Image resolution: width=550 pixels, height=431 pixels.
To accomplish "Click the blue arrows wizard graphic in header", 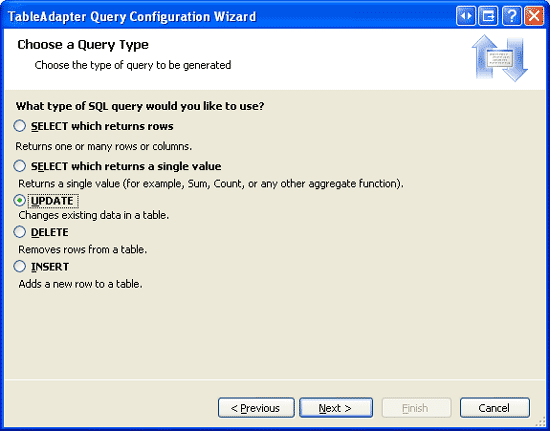I will pyautogui.click(x=500, y=58).
